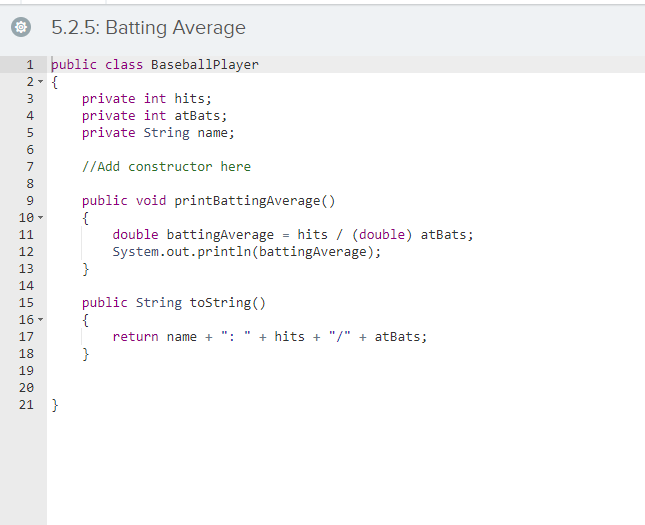
Task: Click 'public void printBattingAverage()' declaration
Action: point(209,201)
